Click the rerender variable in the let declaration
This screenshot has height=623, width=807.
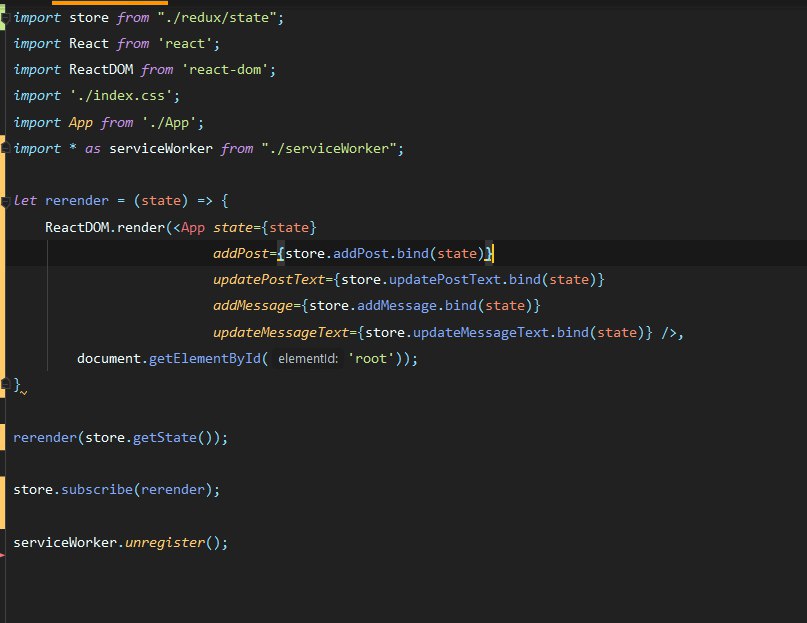(x=77, y=200)
